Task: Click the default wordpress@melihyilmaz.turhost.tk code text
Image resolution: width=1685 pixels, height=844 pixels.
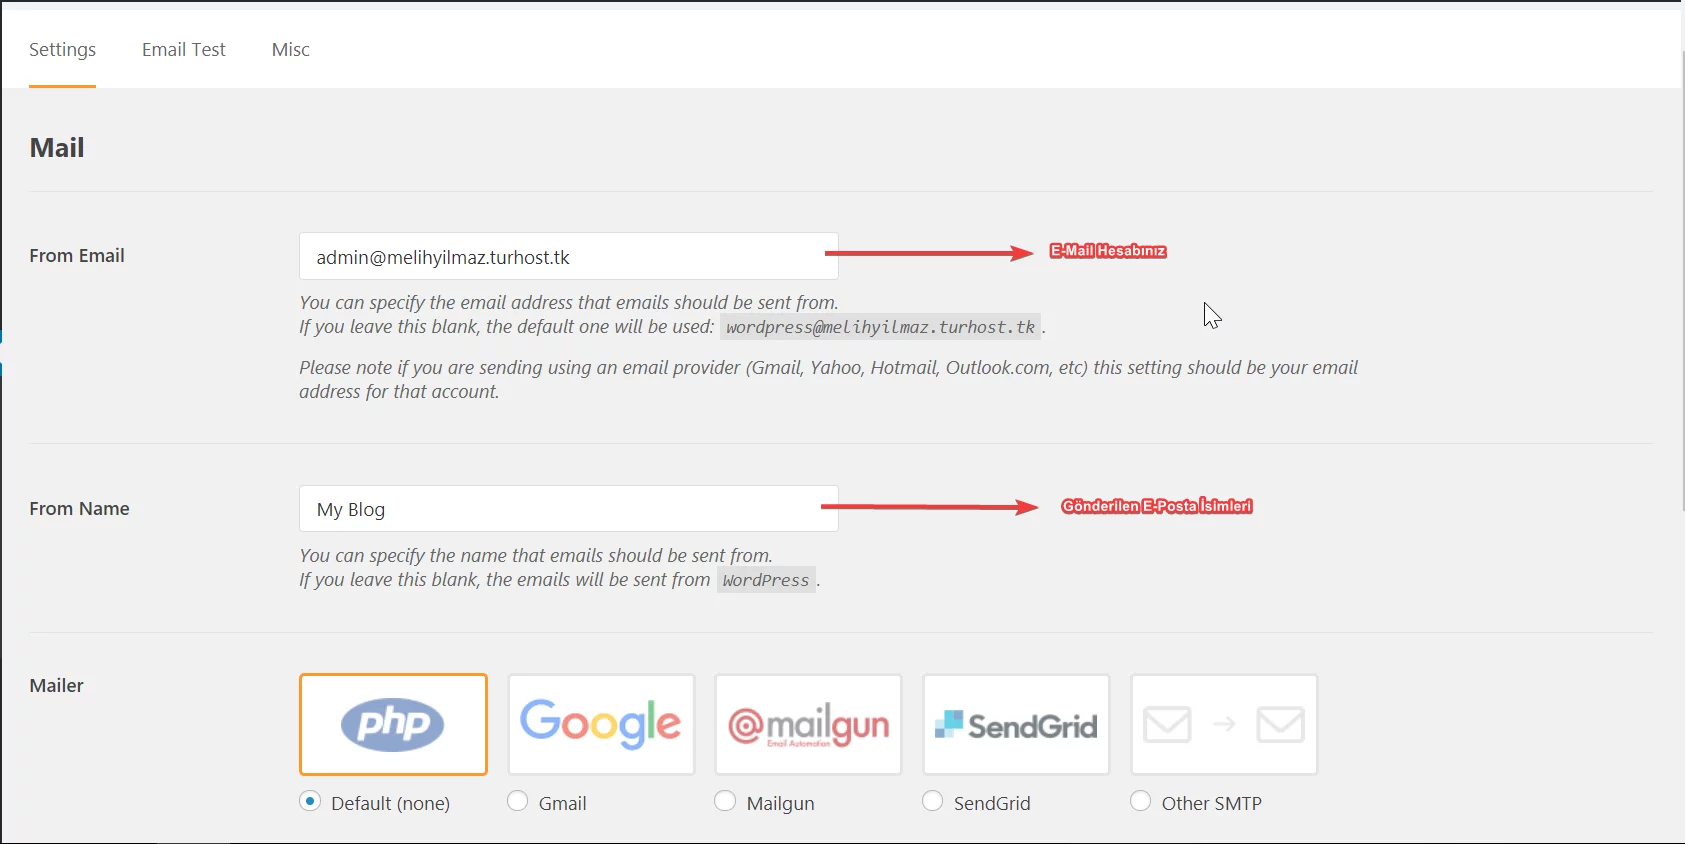Action: click(880, 327)
